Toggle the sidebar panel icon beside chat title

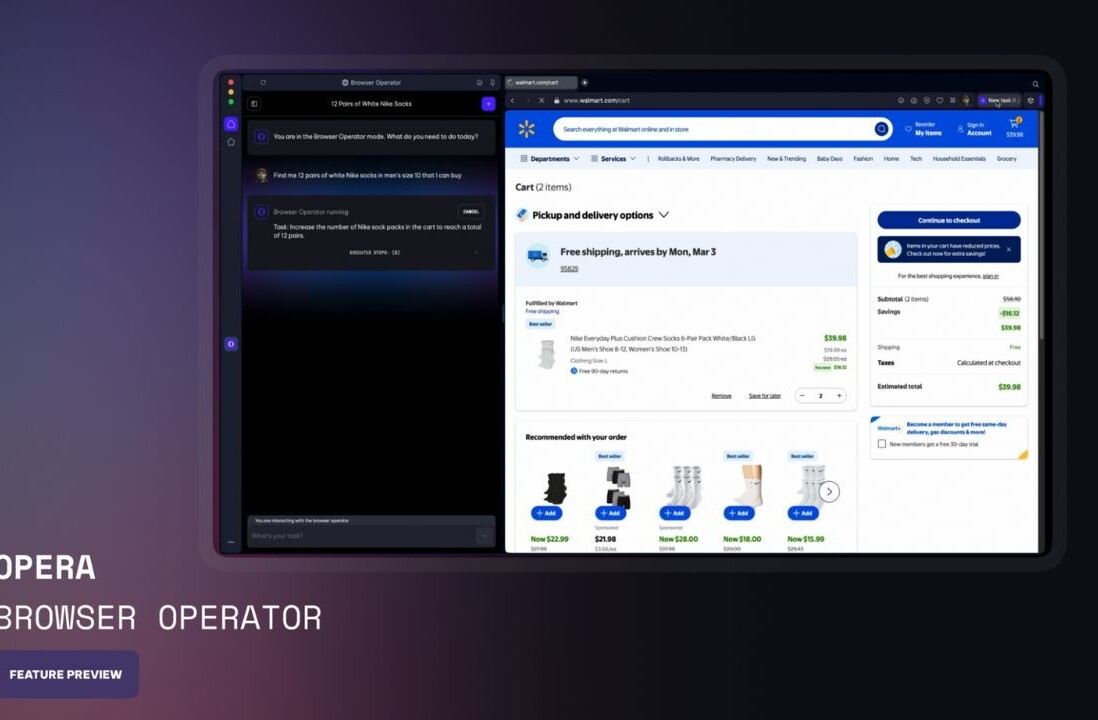pos(255,104)
